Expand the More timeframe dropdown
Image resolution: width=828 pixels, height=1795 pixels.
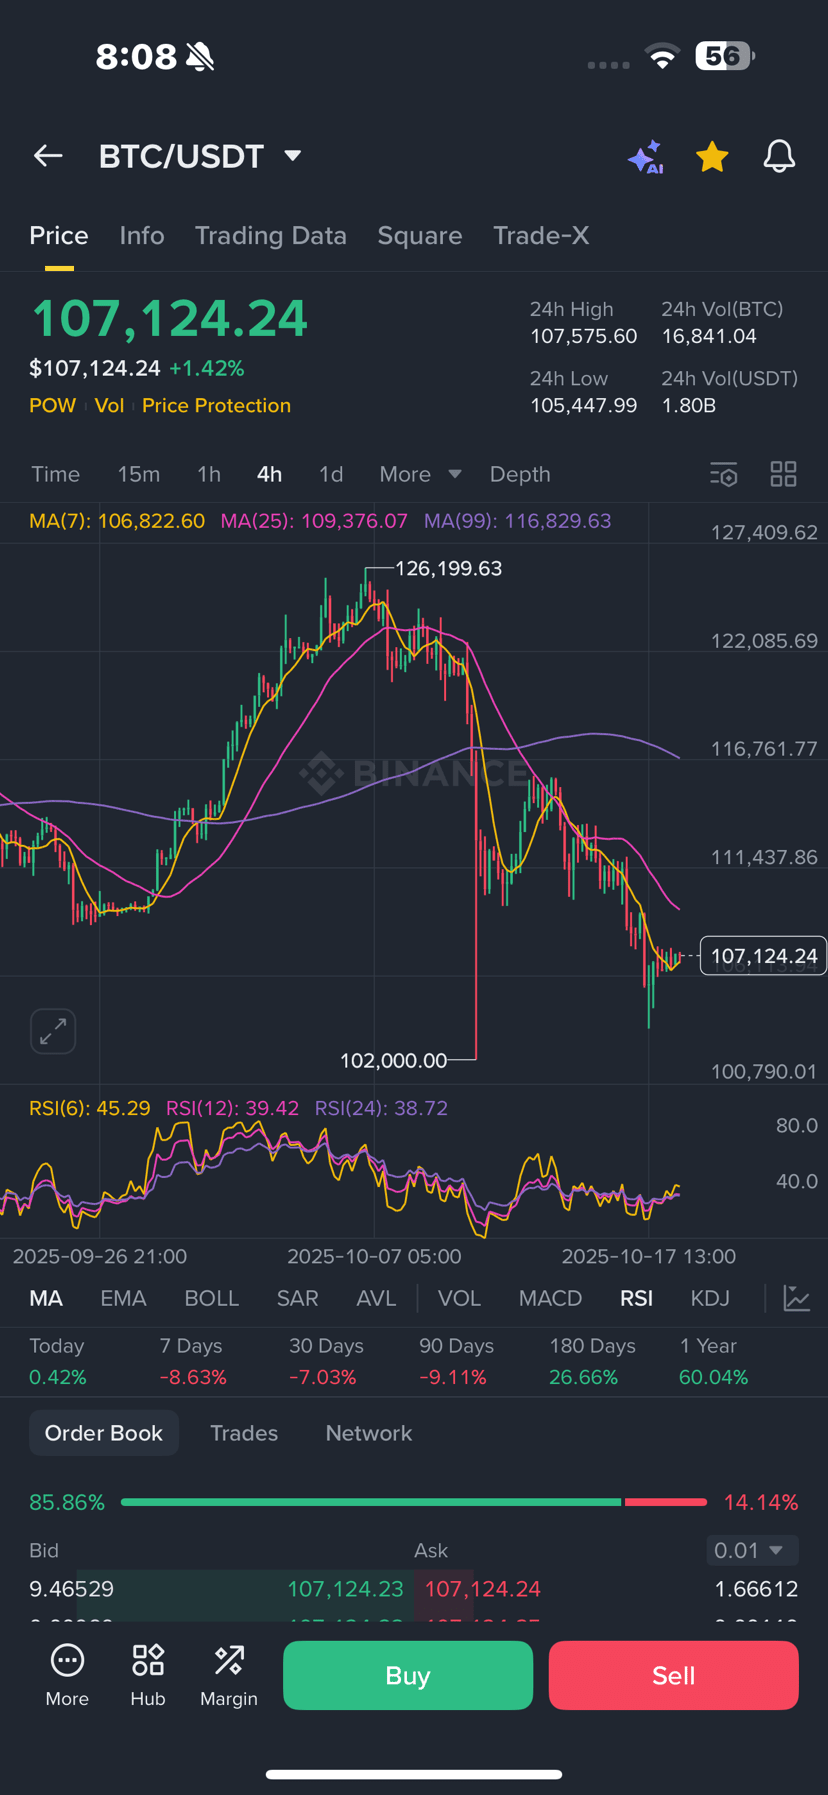420,474
